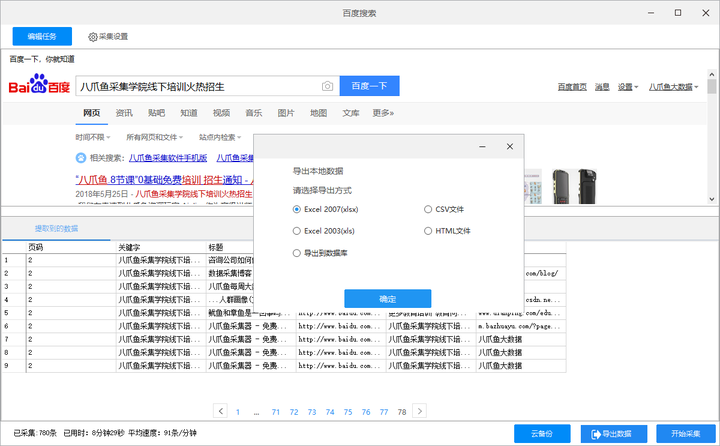The width and height of the screenshot is (720, 446).
Task: Click the 开始采集 button
Action: [x=686, y=434]
